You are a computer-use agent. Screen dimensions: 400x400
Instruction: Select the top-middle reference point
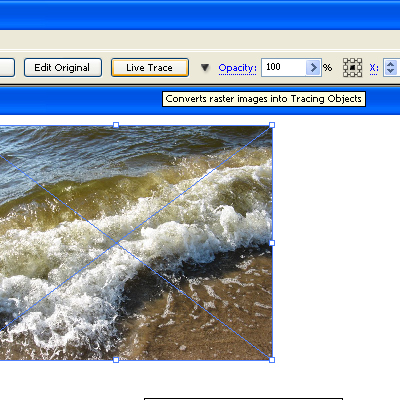point(353,61)
